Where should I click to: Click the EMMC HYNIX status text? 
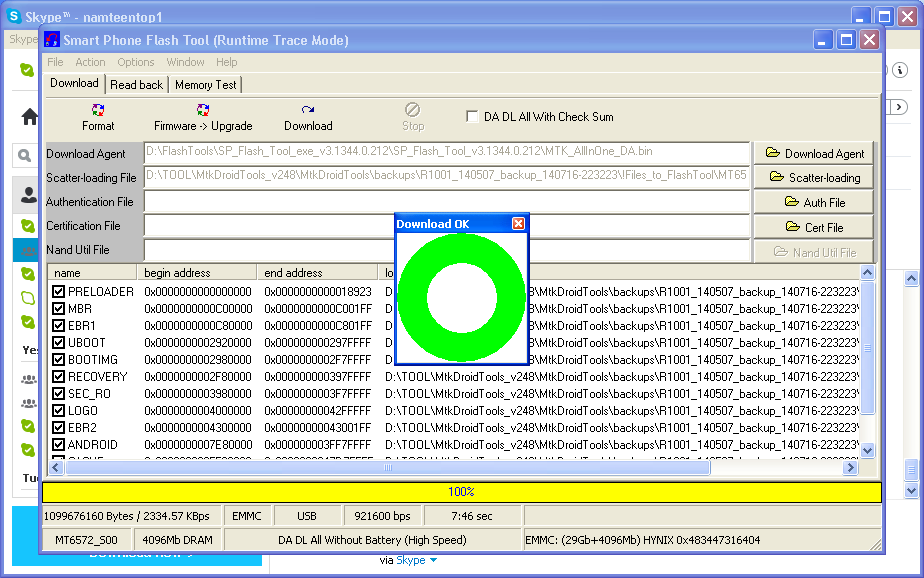point(642,540)
